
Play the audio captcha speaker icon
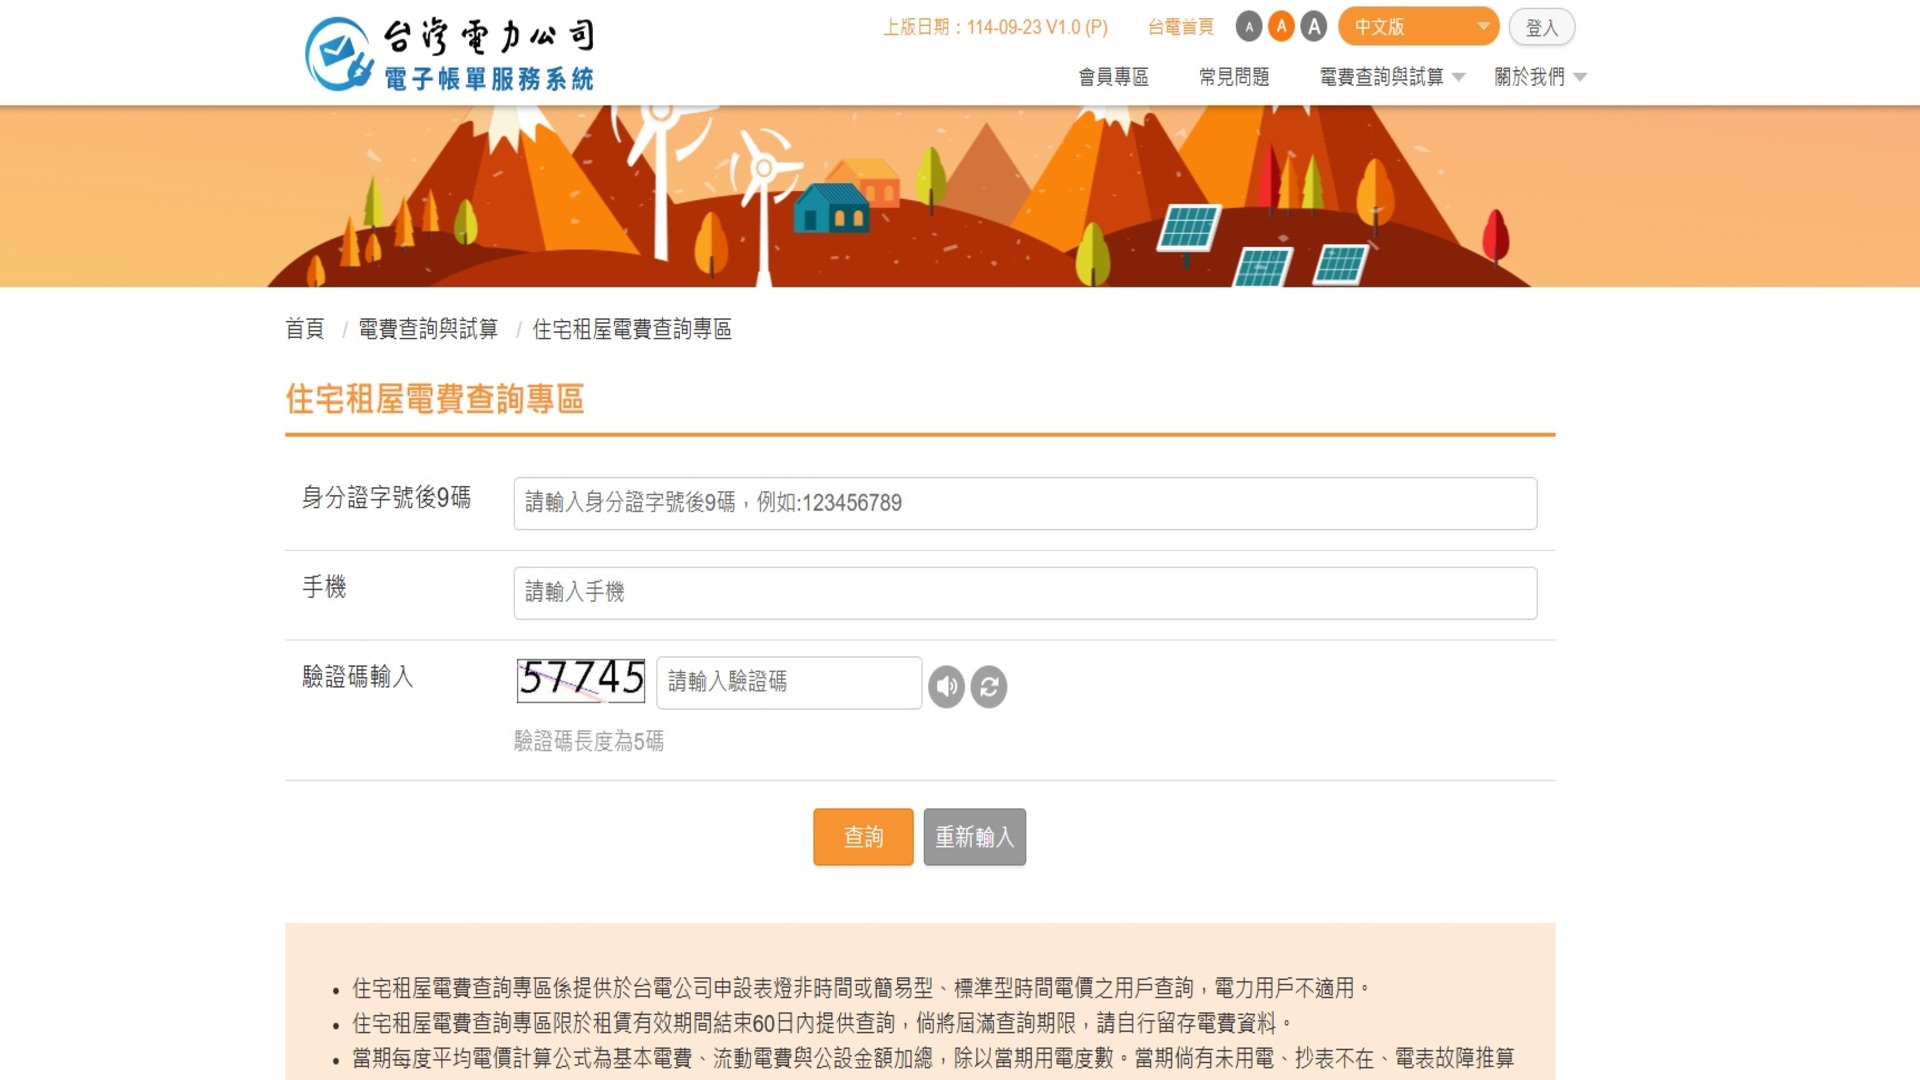946,687
